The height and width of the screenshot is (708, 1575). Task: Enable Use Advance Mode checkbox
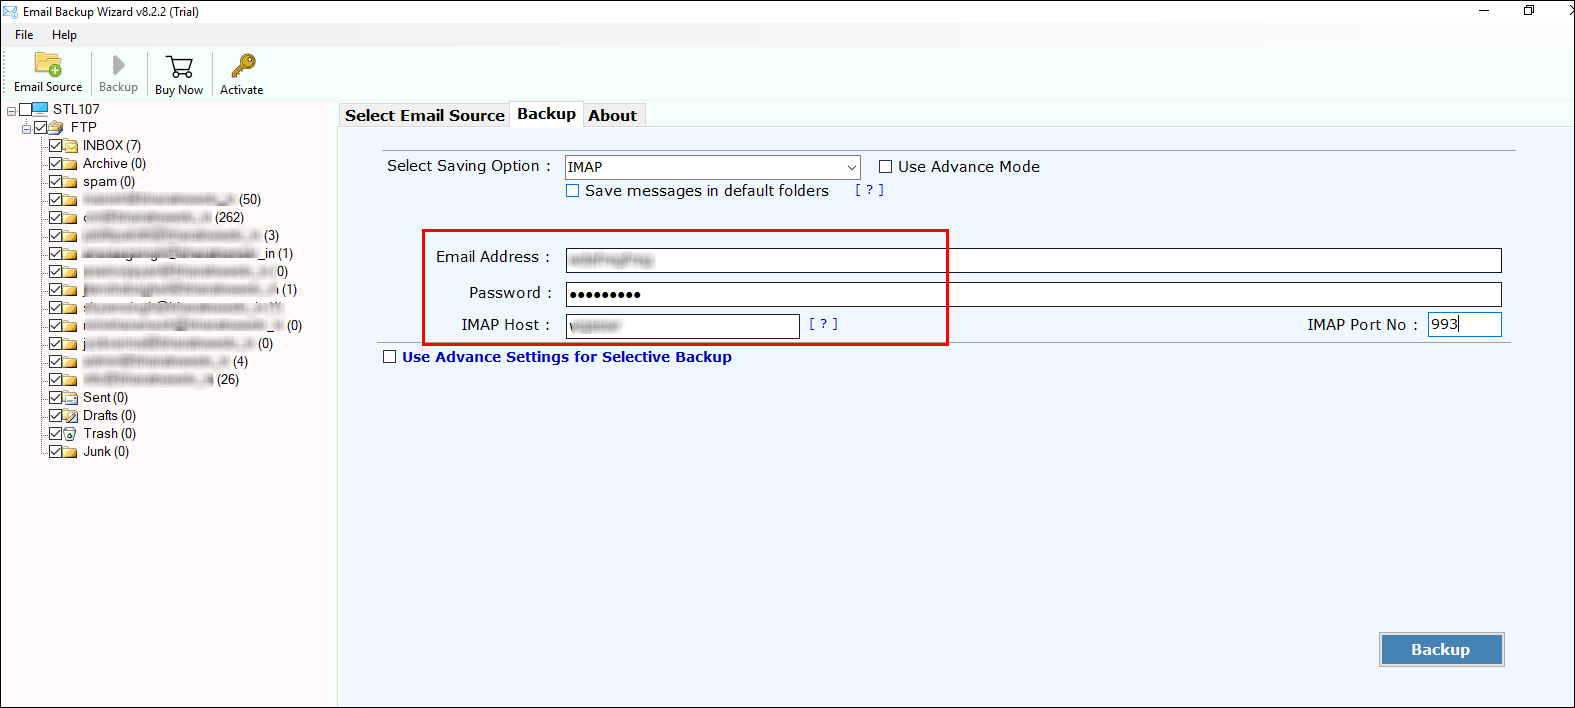pyautogui.click(x=885, y=167)
